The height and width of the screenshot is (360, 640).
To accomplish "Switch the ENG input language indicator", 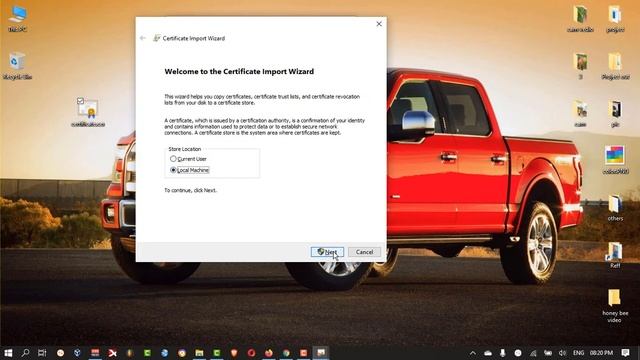I will pos(578,353).
